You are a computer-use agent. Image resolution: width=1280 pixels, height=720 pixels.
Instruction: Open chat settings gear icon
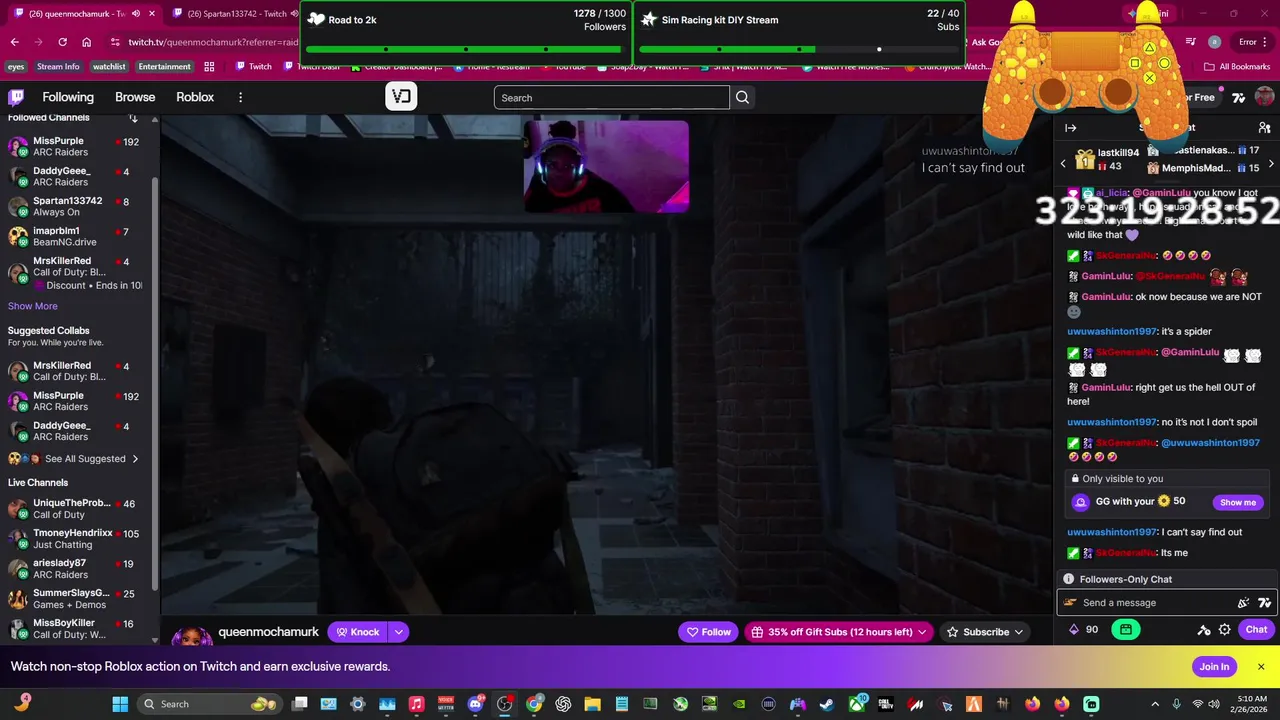[x=1224, y=629]
